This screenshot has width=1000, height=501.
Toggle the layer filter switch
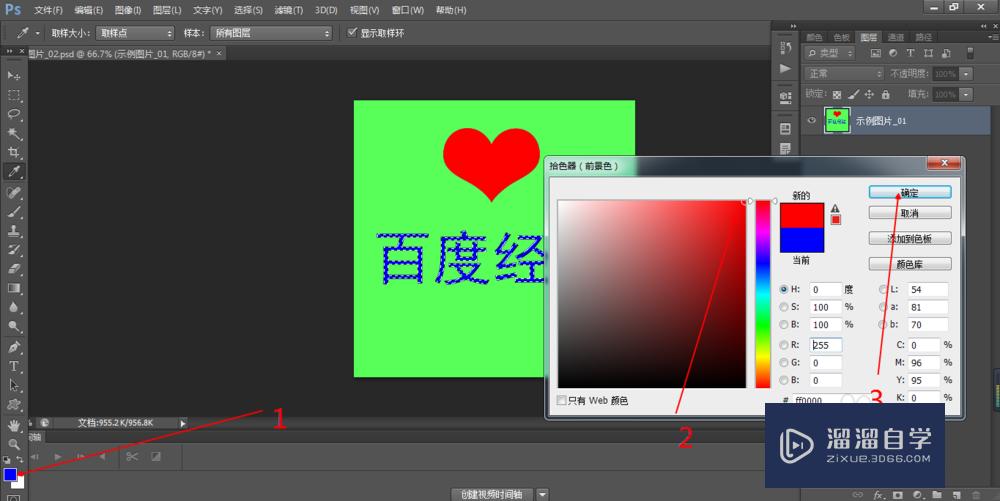tap(970, 54)
